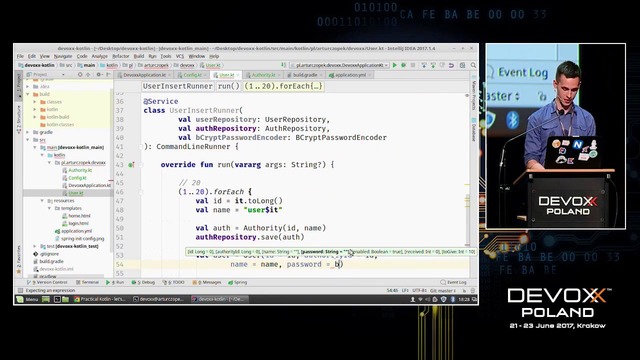Open the Navigate menu

[x=63, y=56]
